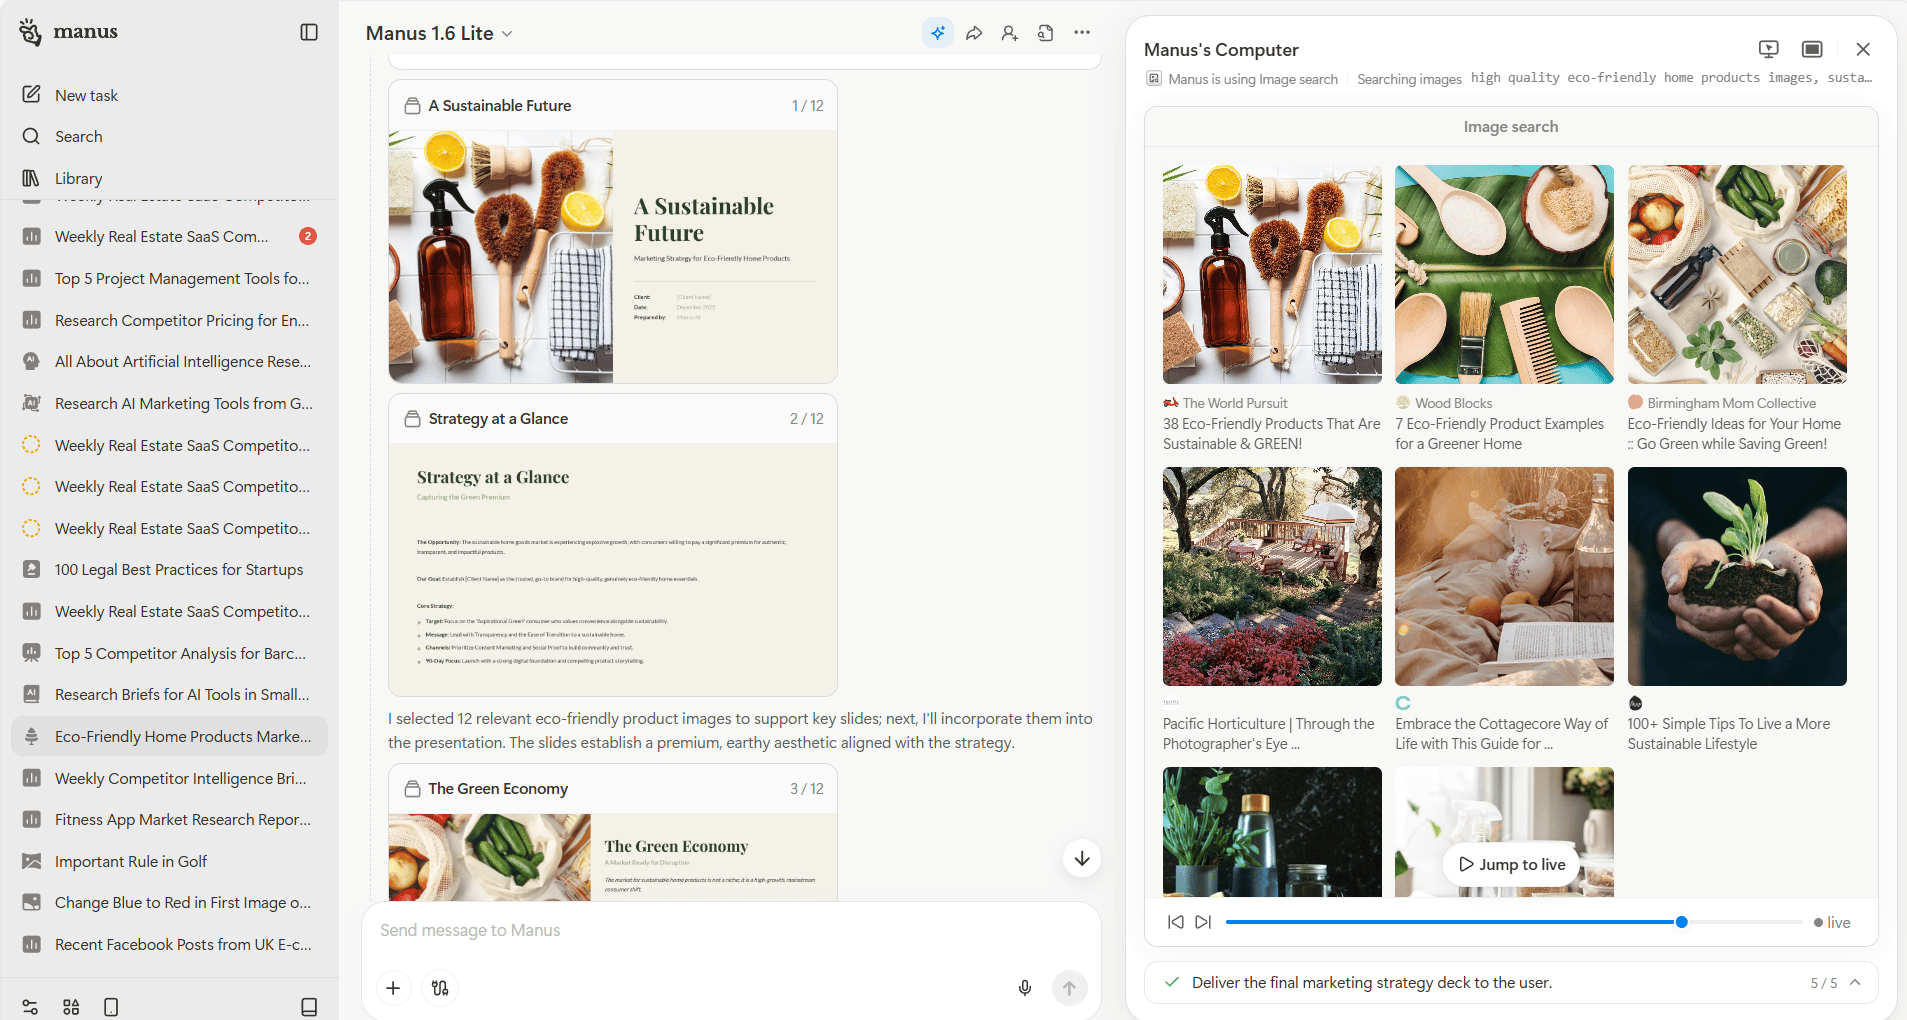Open task "Weekly Real Estate SaaS Com..." with badge 2
1907x1020 pixels.
tap(169, 237)
